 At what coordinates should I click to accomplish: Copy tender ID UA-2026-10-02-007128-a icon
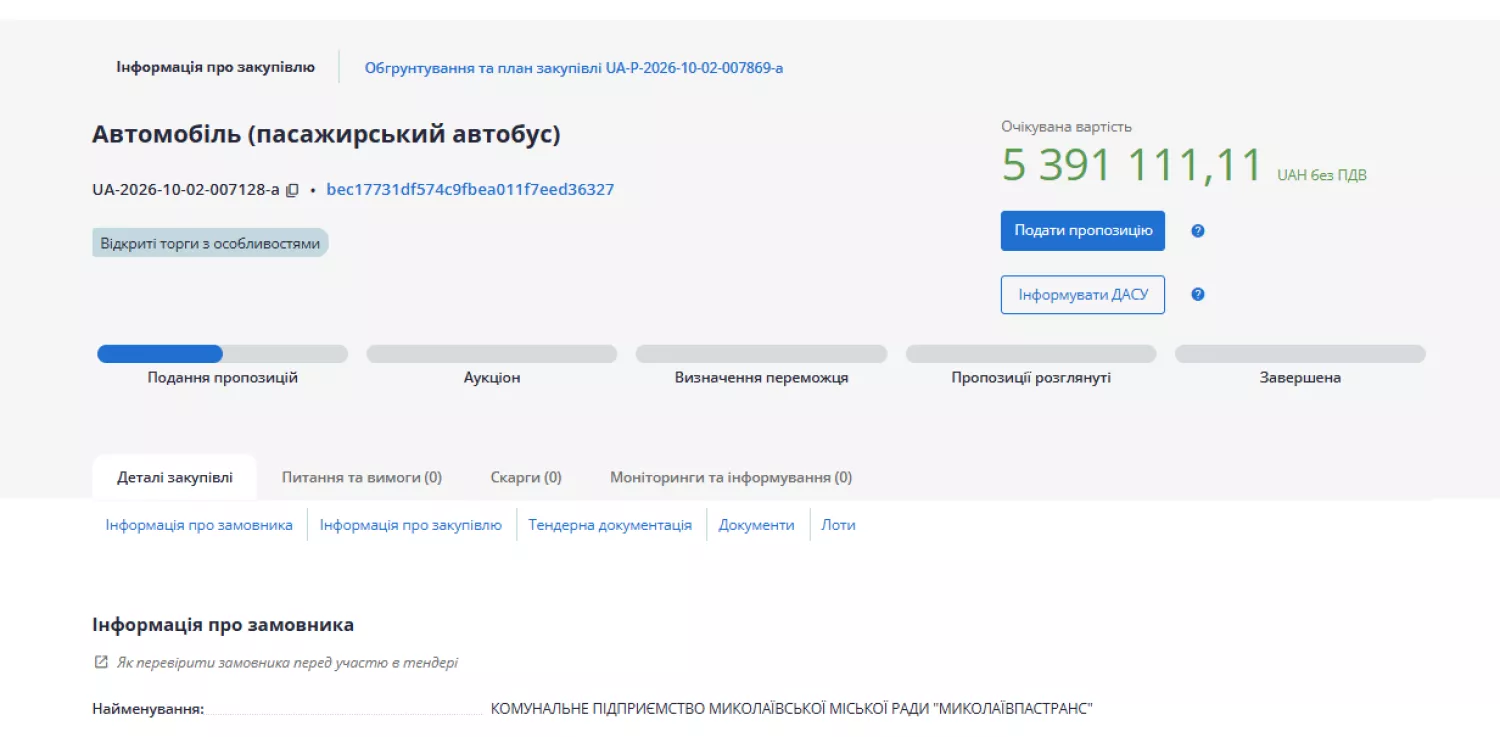[x=293, y=190]
